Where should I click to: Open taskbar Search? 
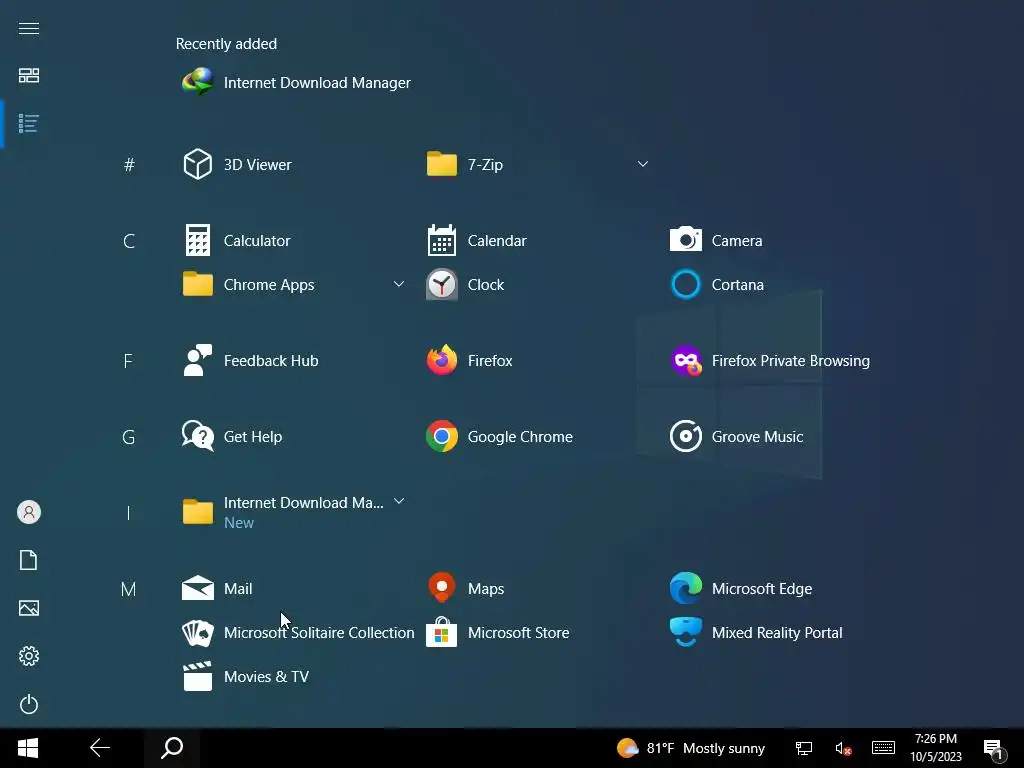[172, 748]
